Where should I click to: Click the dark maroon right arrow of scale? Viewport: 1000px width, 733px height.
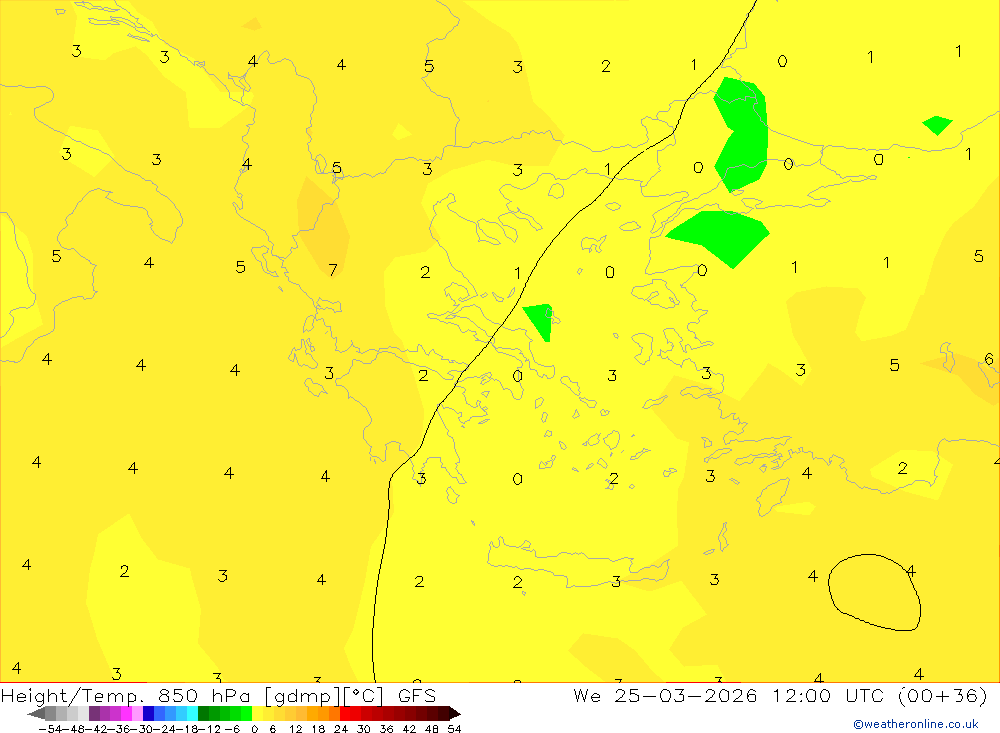[455, 714]
